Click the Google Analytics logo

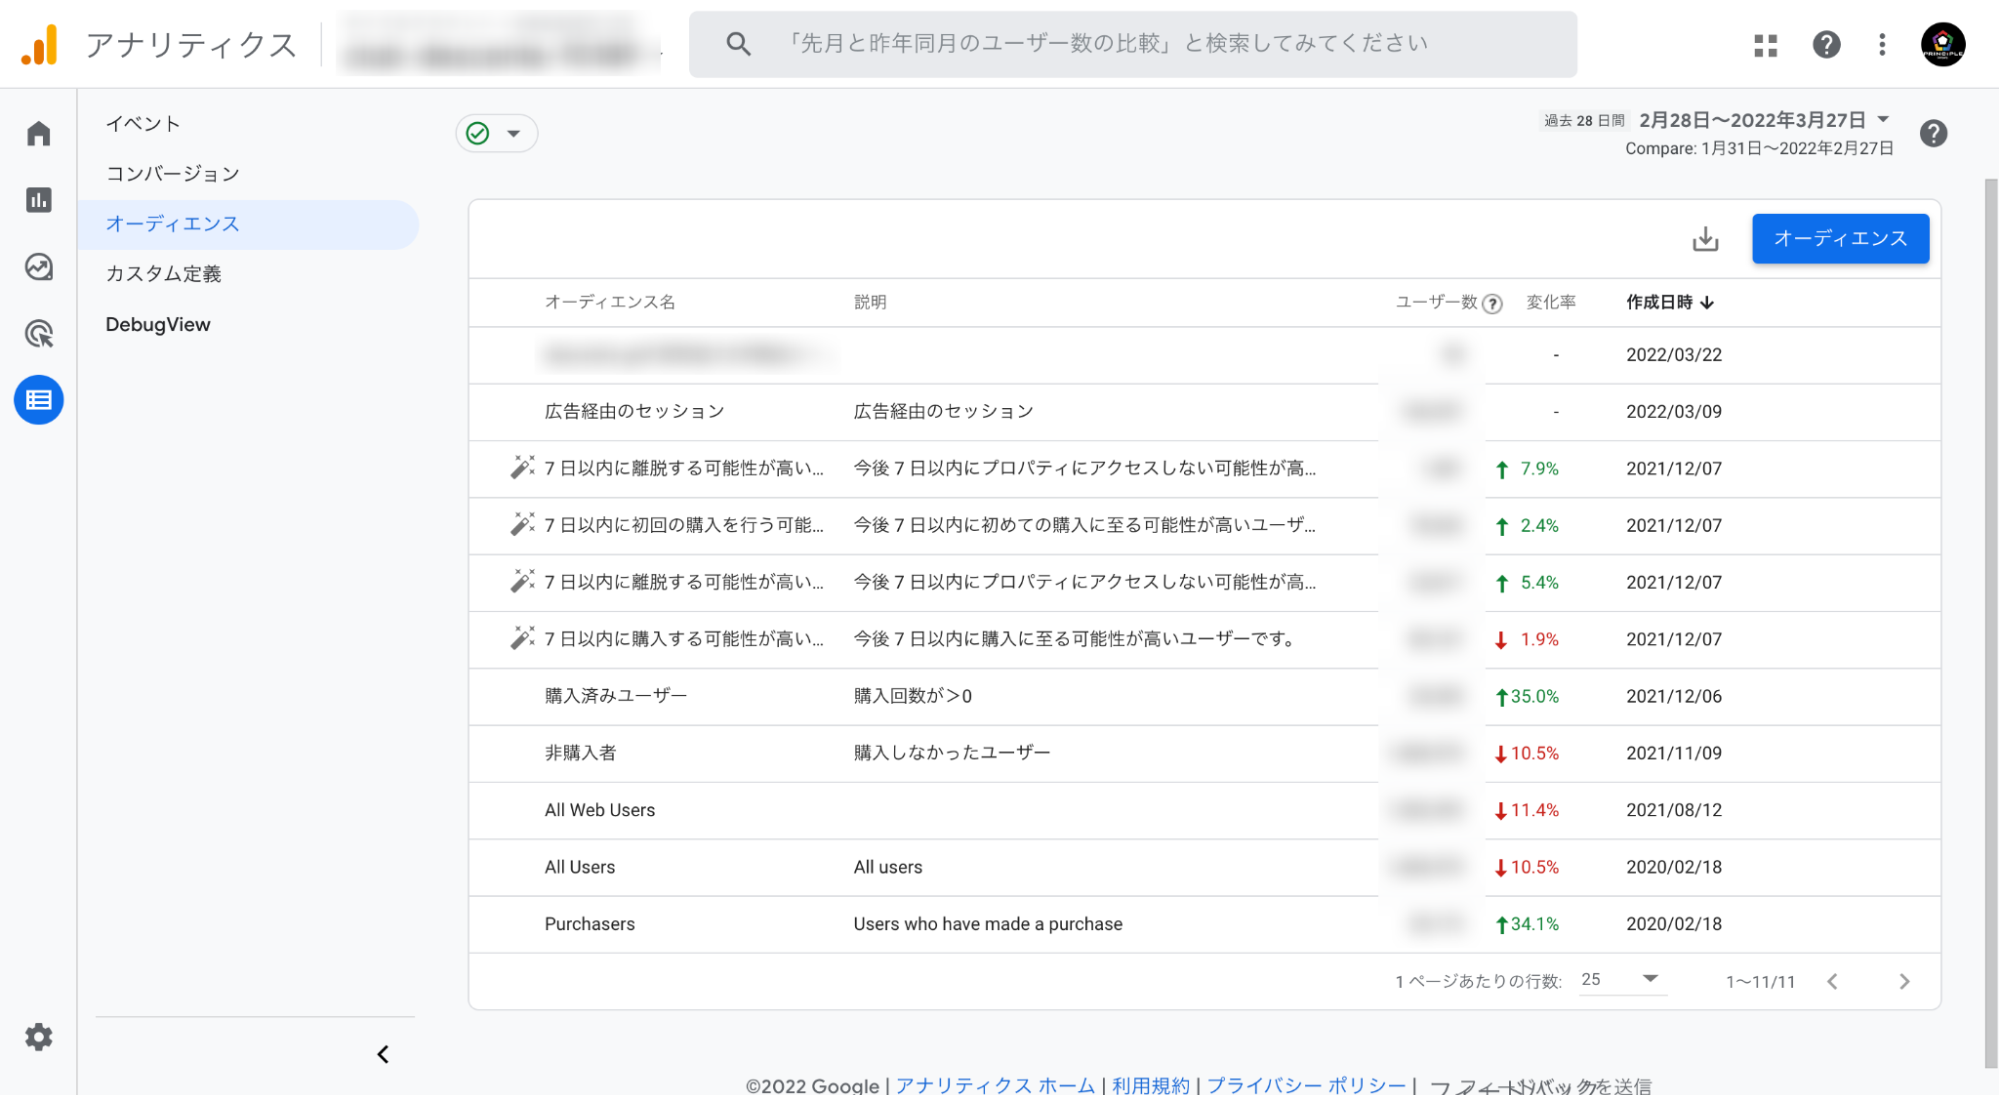pos(40,45)
